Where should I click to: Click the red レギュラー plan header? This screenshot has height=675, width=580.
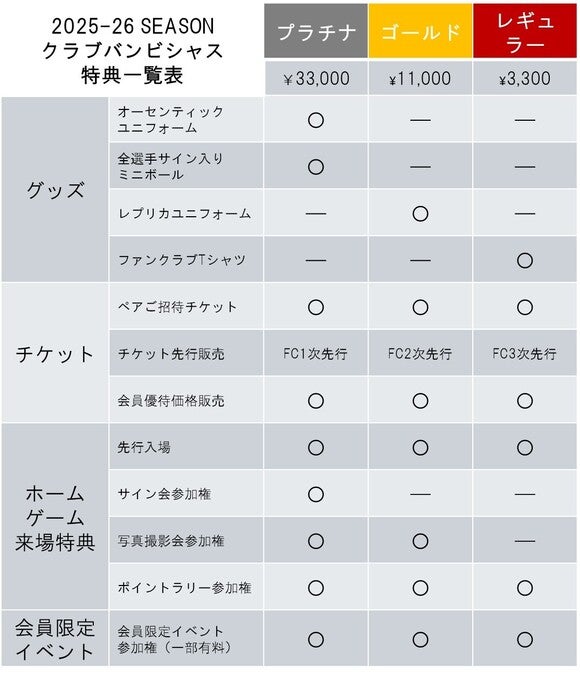tap(524, 31)
